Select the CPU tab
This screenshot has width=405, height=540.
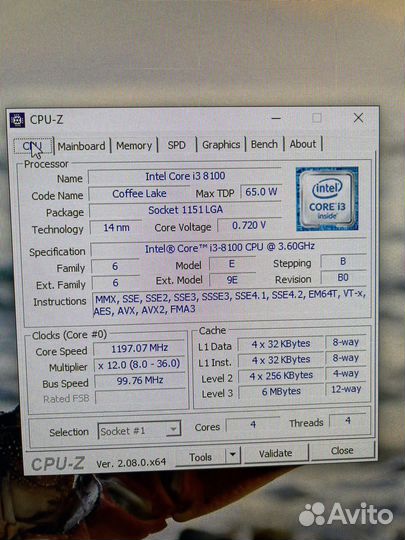[33, 146]
